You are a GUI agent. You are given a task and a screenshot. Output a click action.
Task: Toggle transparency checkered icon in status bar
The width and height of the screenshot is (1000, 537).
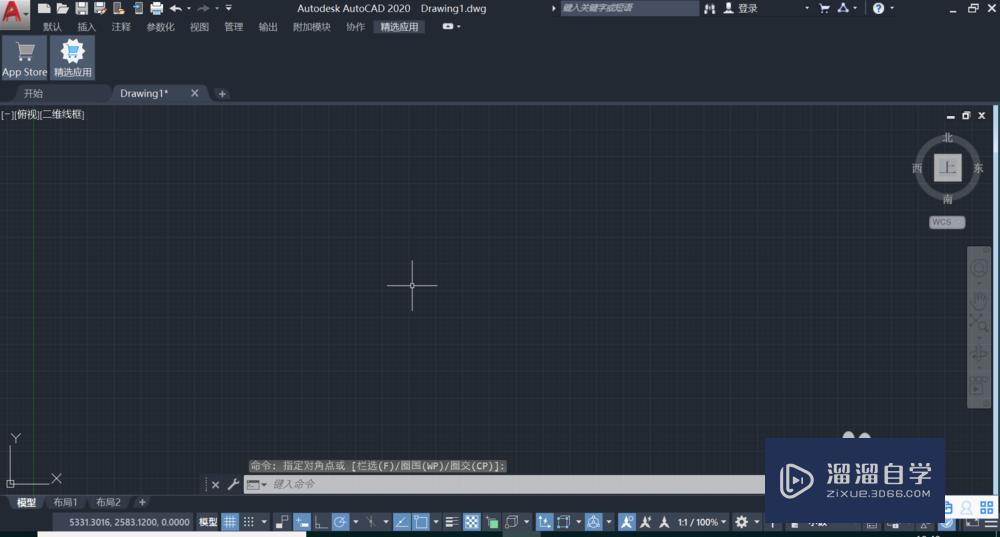click(471, 522)
